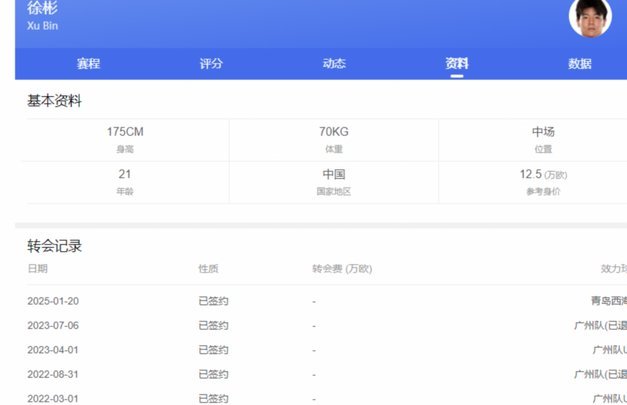Click the transfer date 2025-01-20

point(53,301)
